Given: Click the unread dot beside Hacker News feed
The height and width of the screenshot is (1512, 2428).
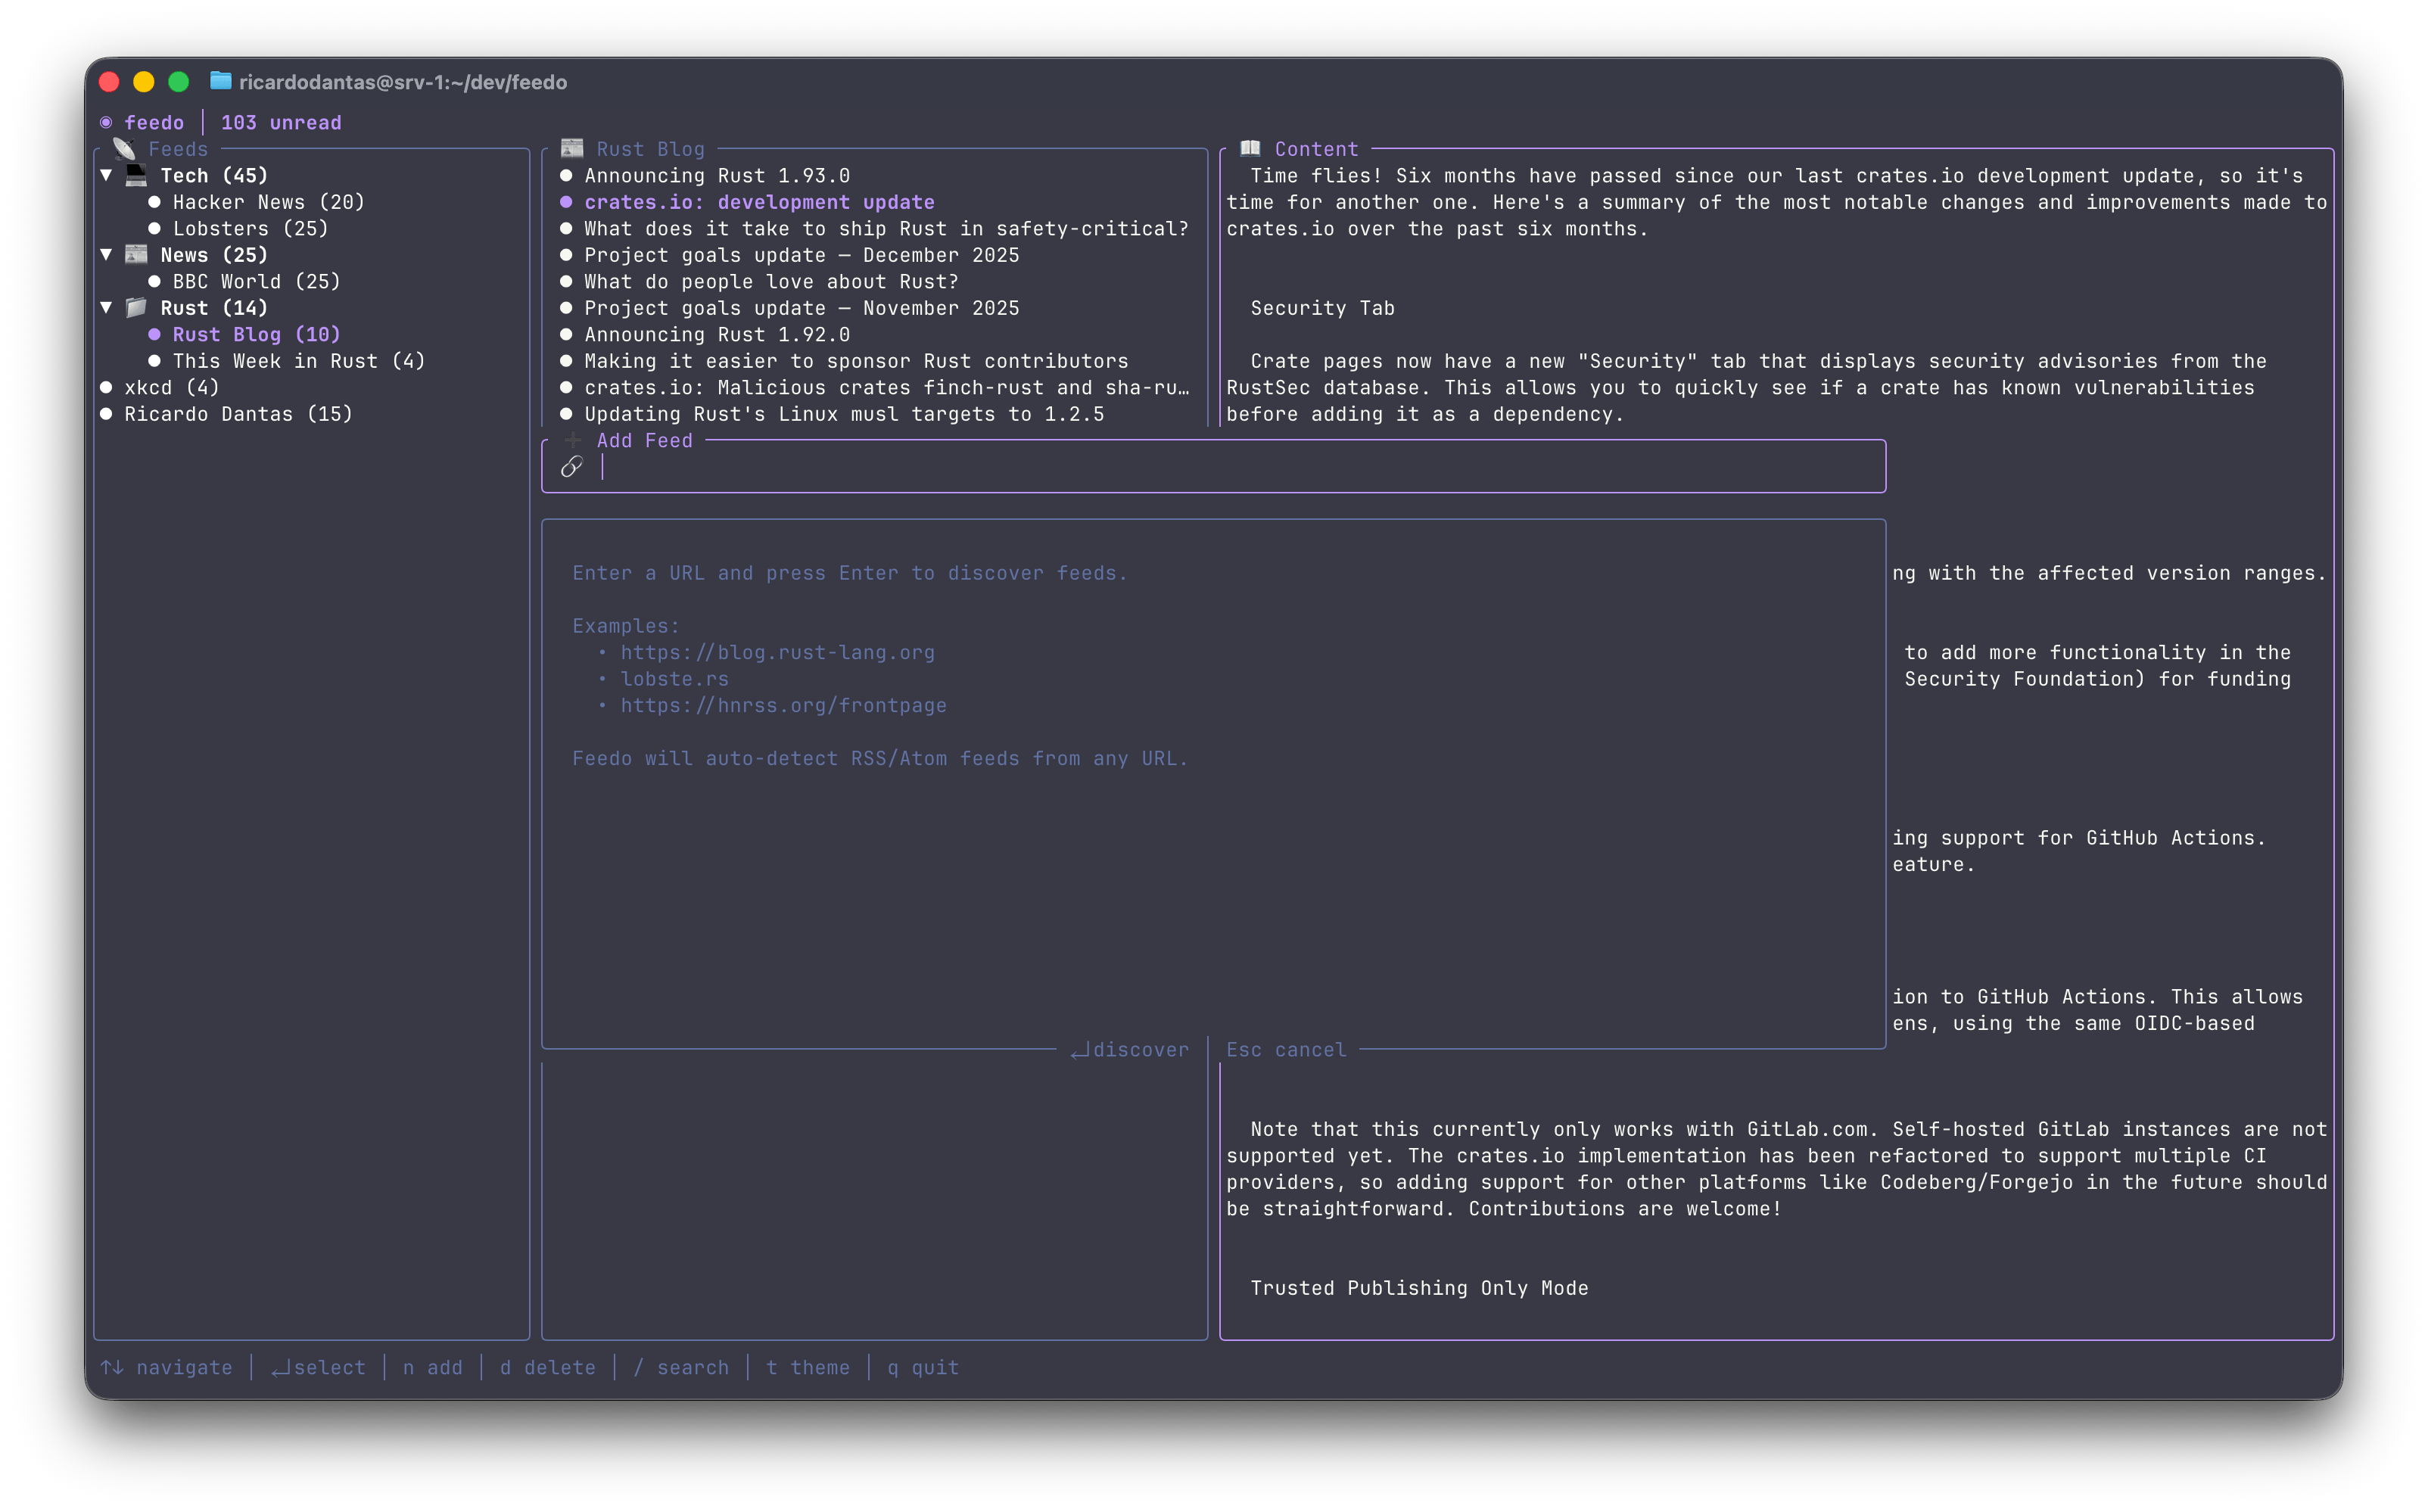Looking at the screenshot, I should [x=154, y=202].
